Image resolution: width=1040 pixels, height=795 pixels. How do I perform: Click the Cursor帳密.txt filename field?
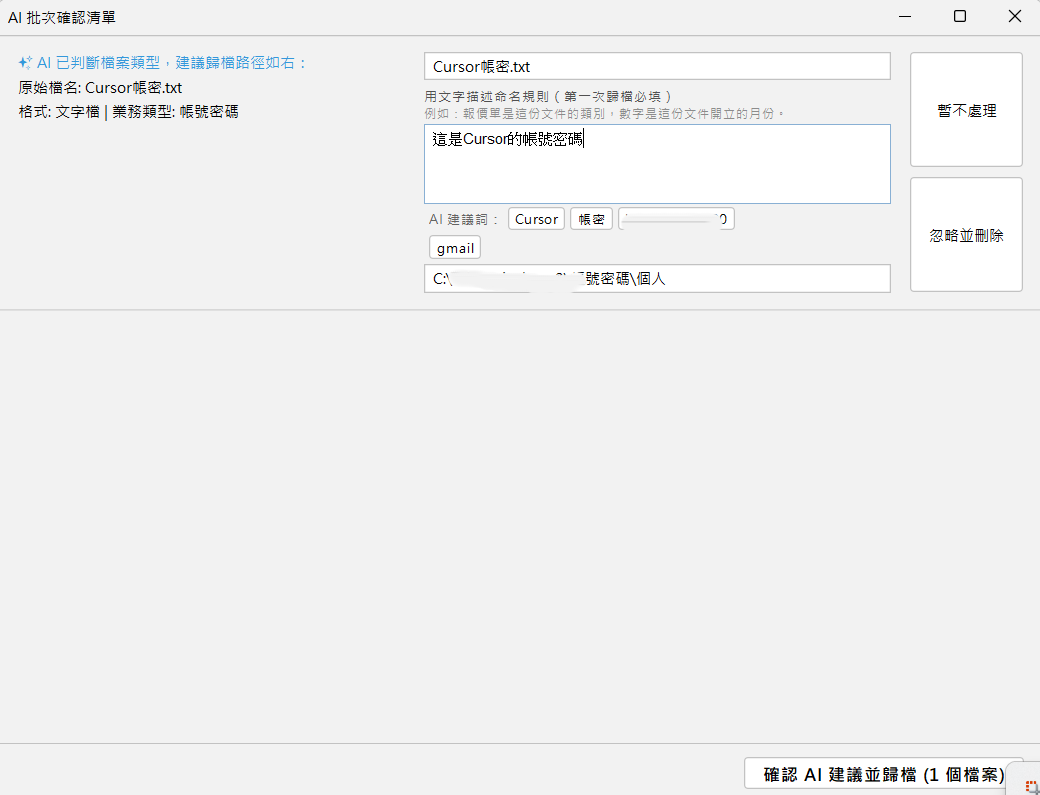(x=657, y=66)
